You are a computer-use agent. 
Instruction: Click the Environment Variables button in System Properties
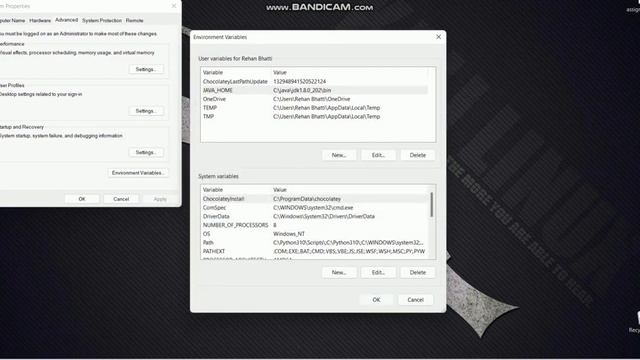[x=138, y=173]
